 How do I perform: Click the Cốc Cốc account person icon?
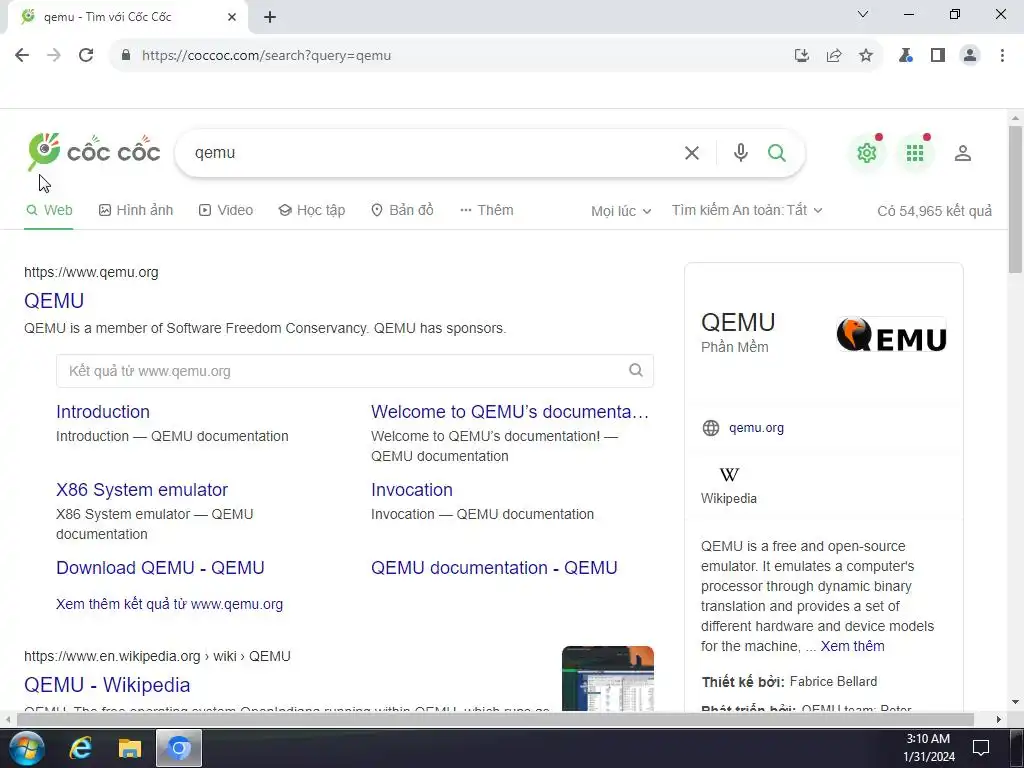click(963, 153)
